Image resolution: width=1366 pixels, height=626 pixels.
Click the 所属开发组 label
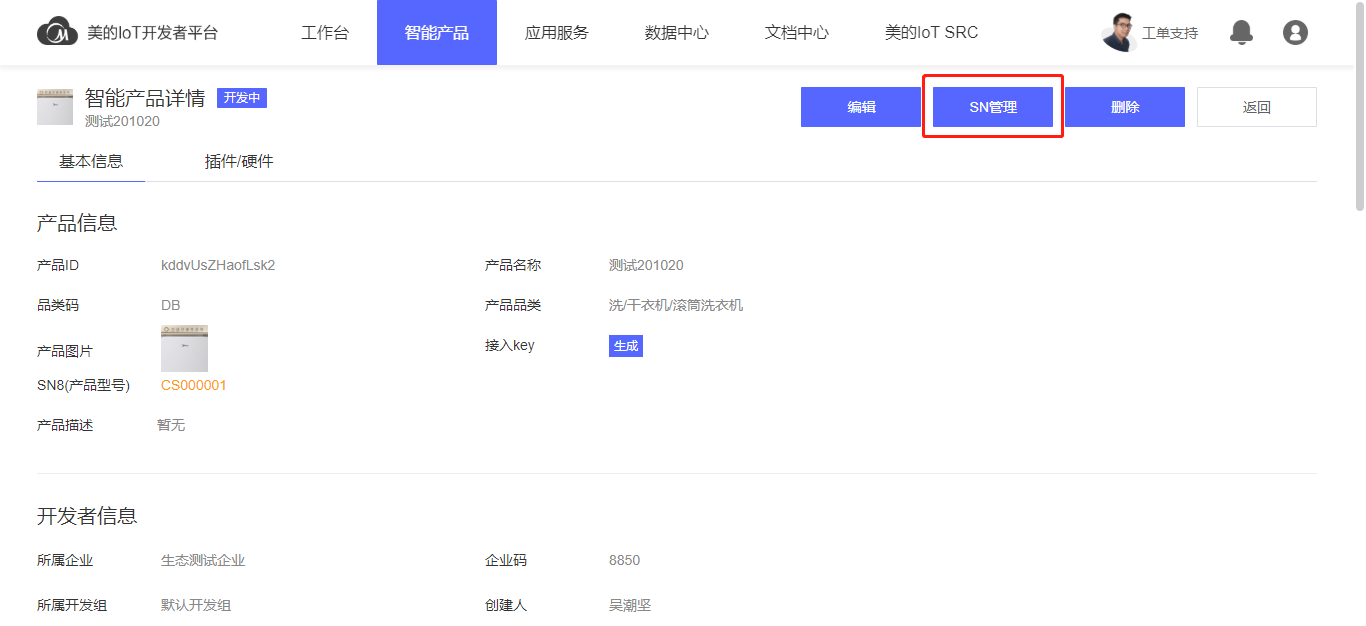tap(72, 605)
